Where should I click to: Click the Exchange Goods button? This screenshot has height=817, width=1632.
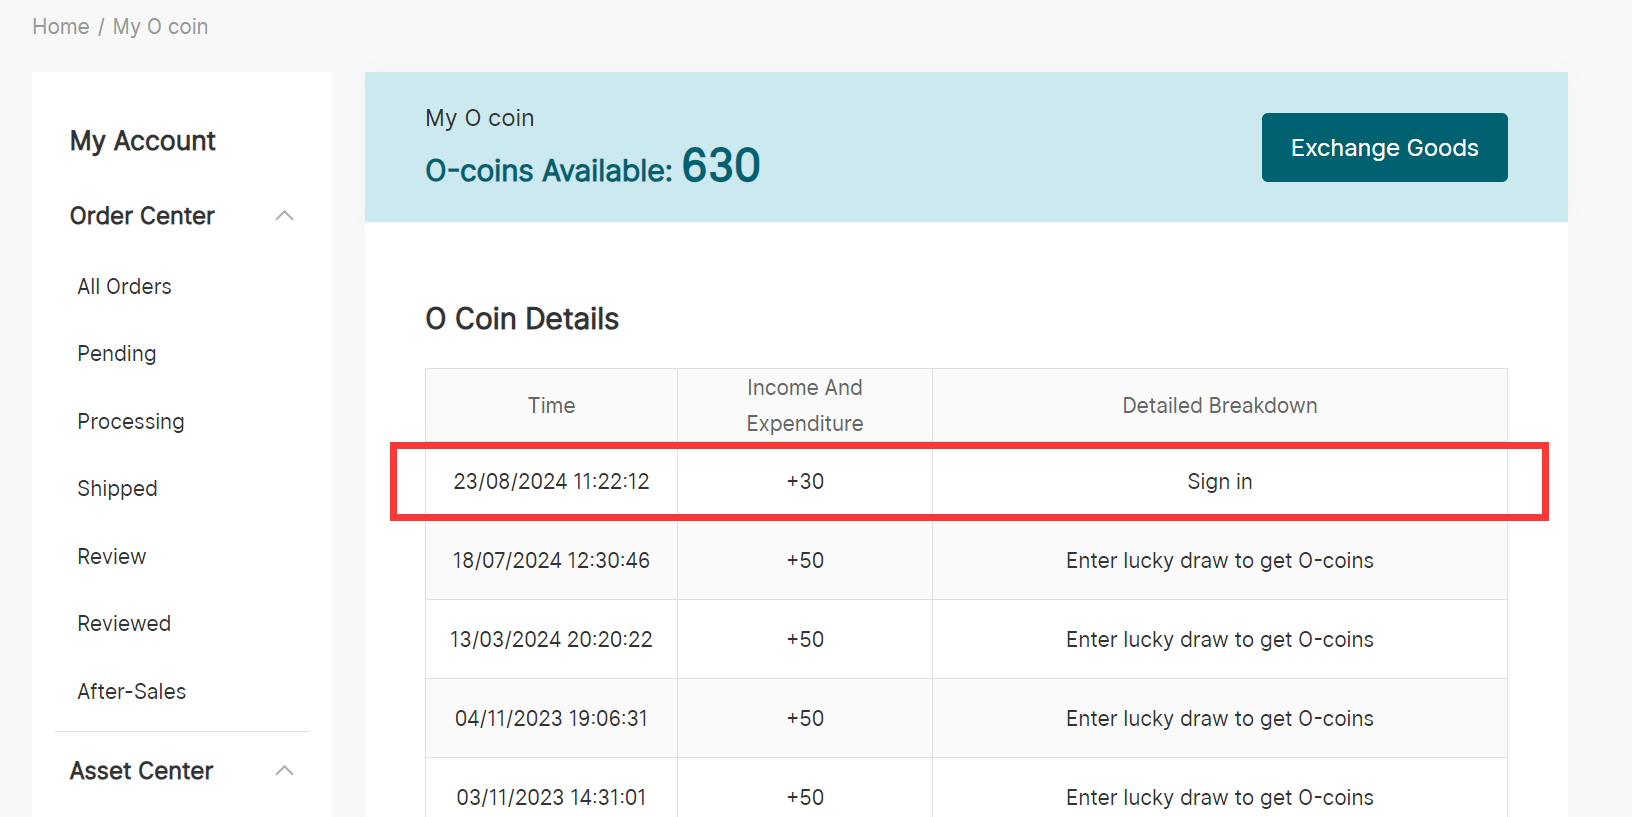(1384, 148)
